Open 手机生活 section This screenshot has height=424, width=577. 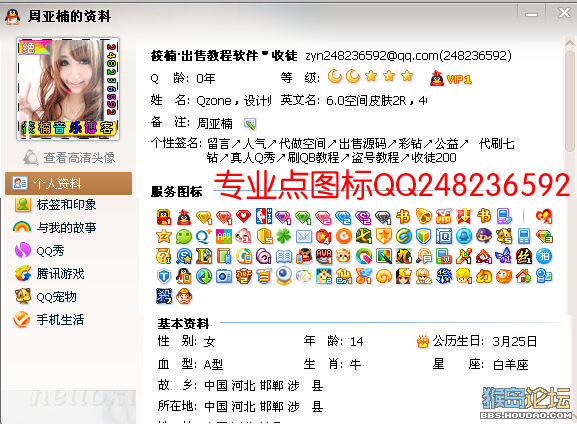(49, 319)
